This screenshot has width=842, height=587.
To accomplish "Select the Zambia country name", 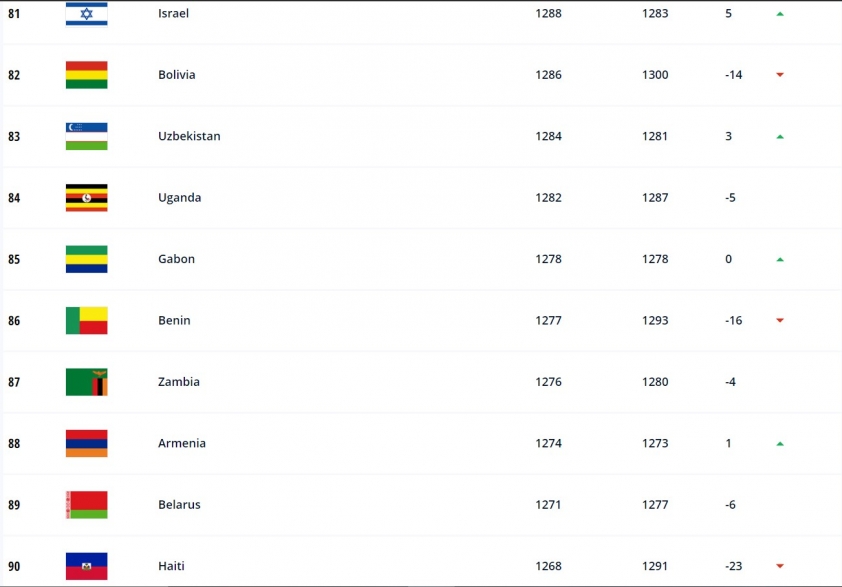I will (179, 382).
